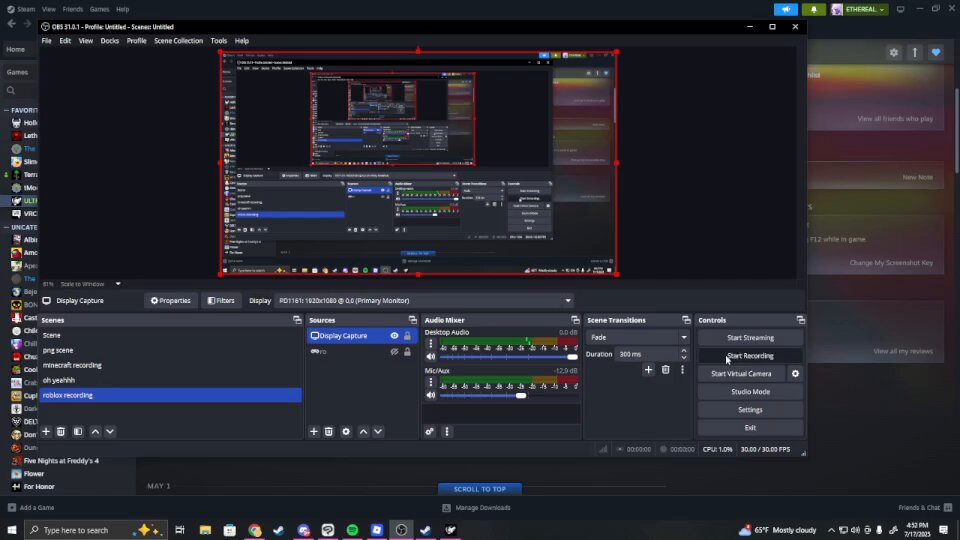Open source Filters button
The image size is (960, 540).
pos(221,301)
